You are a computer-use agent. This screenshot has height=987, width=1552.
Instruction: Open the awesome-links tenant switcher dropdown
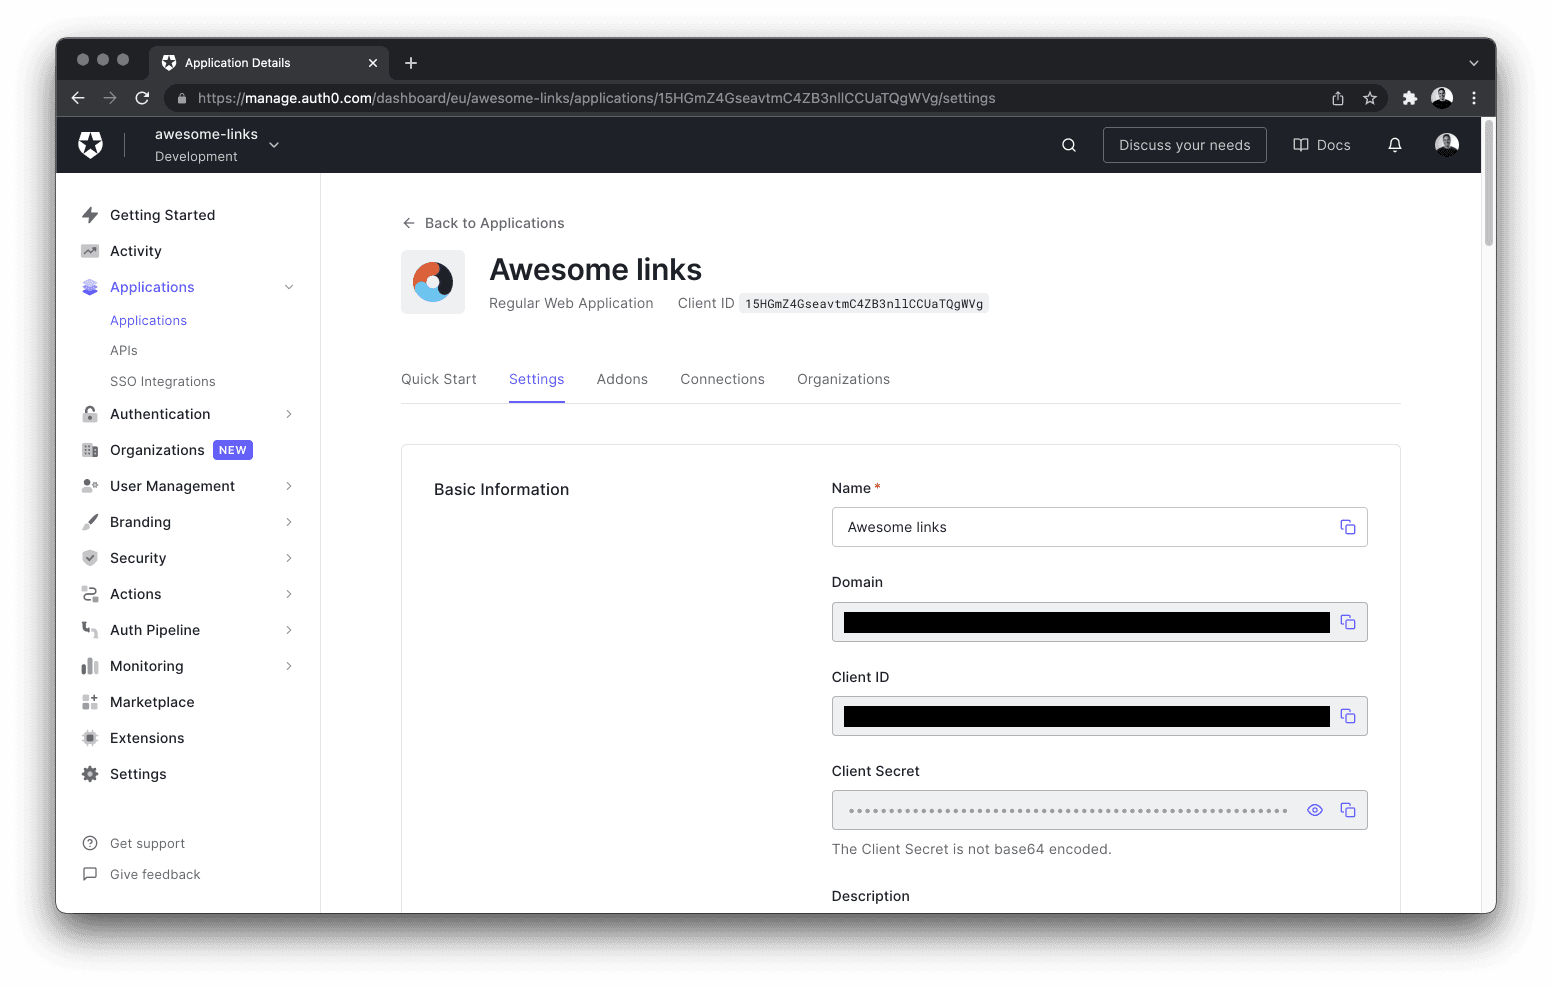coord(274,144)
